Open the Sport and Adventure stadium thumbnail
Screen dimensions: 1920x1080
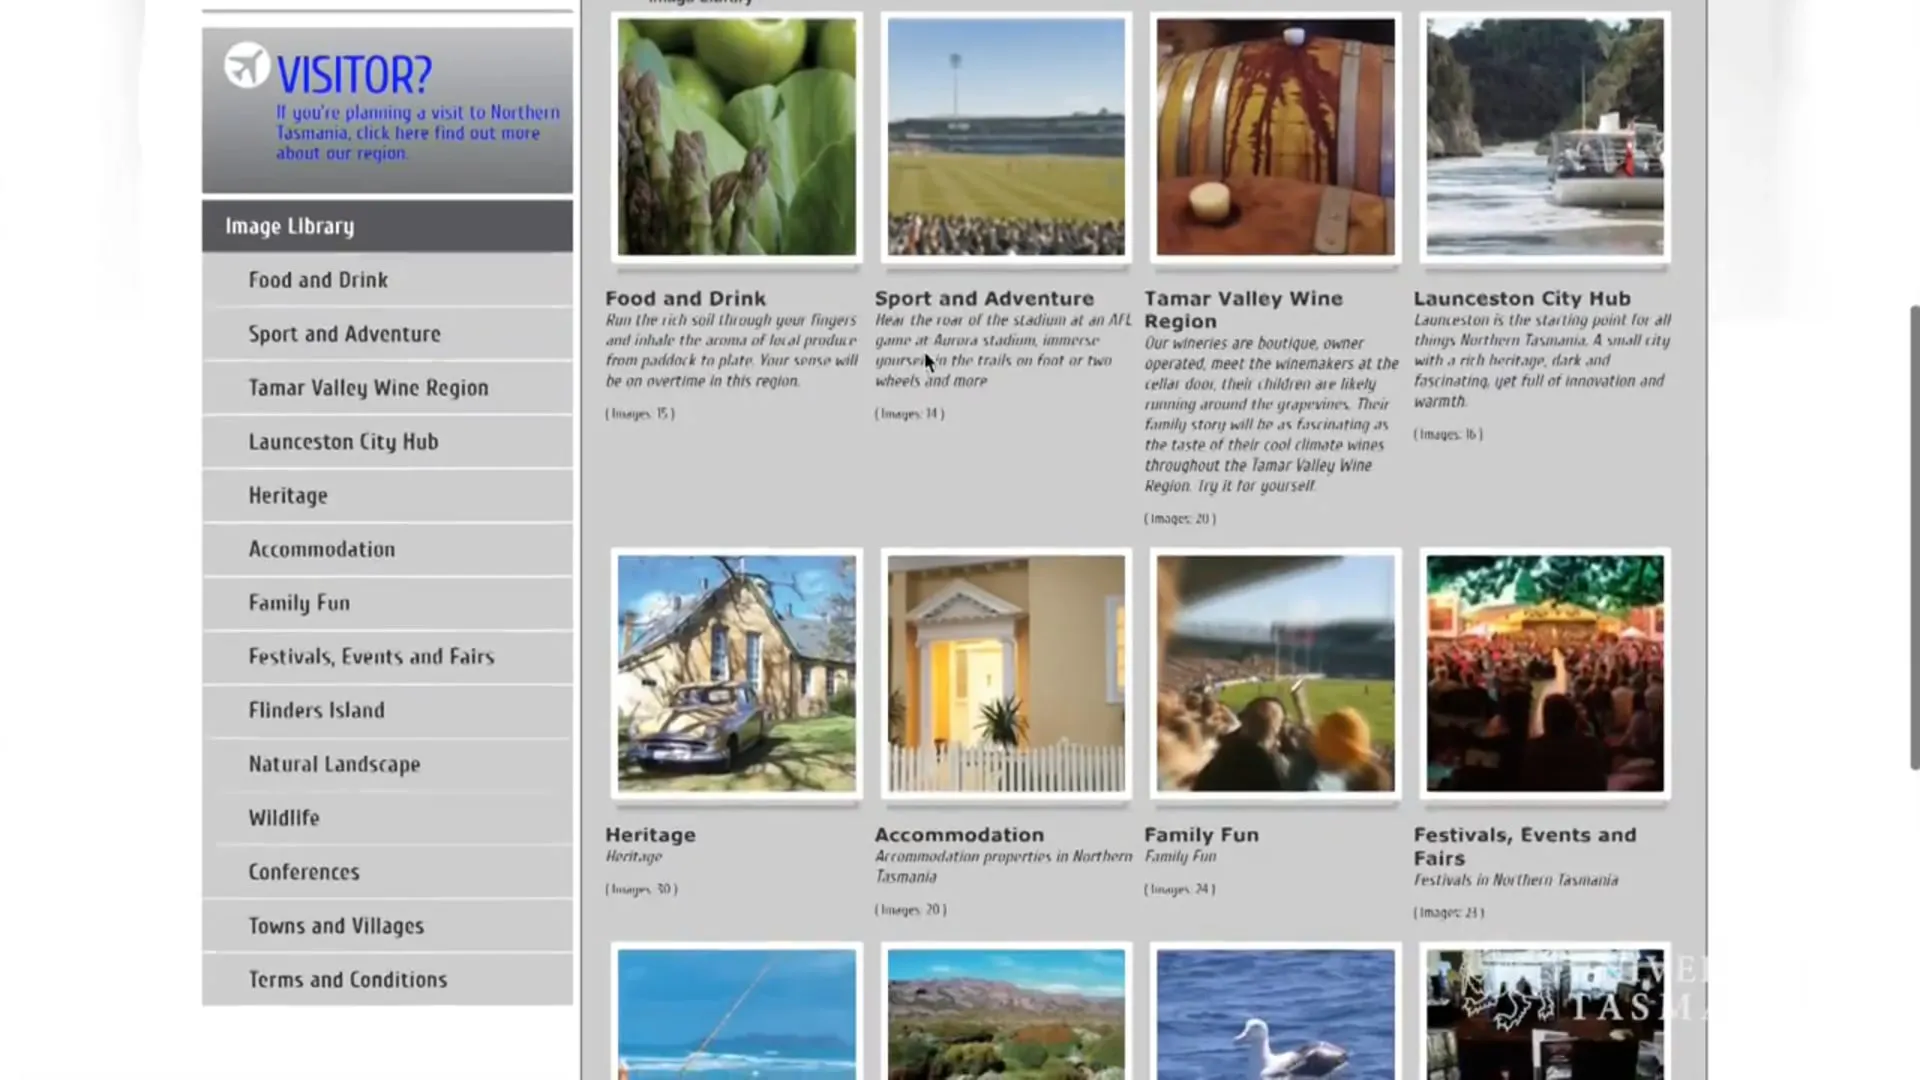point(1005,137)
